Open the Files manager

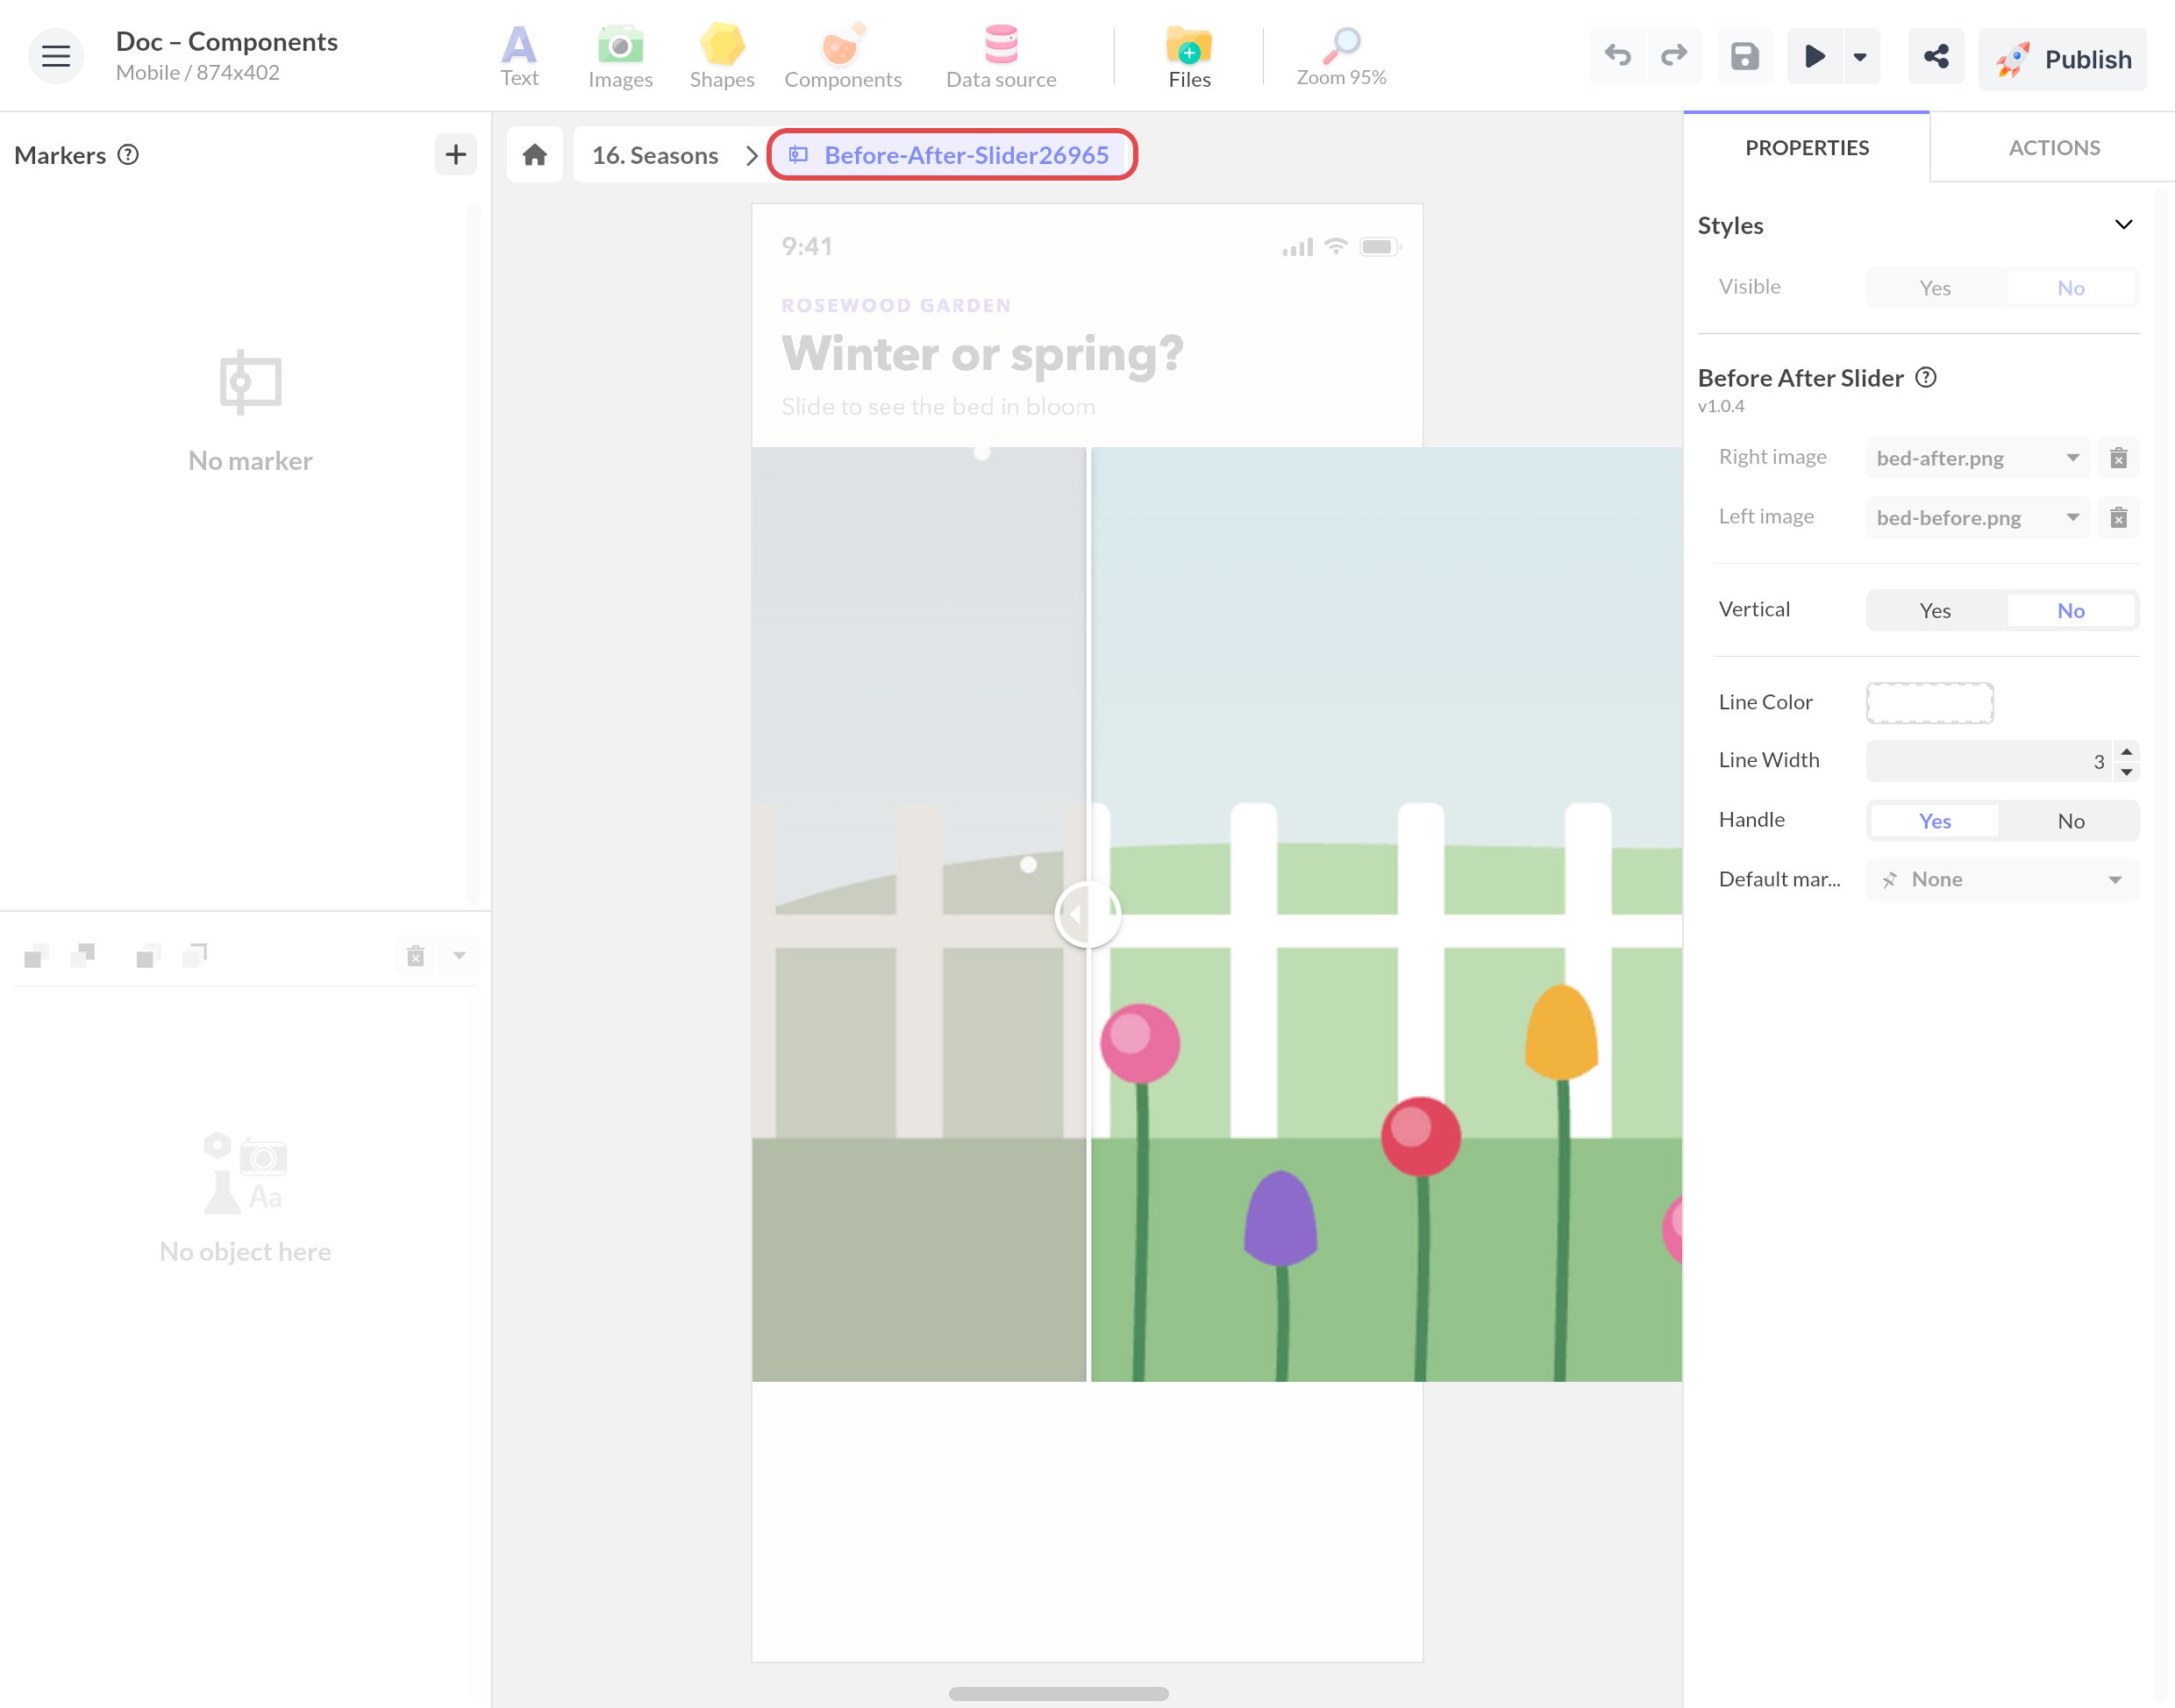coord(1189,57)
